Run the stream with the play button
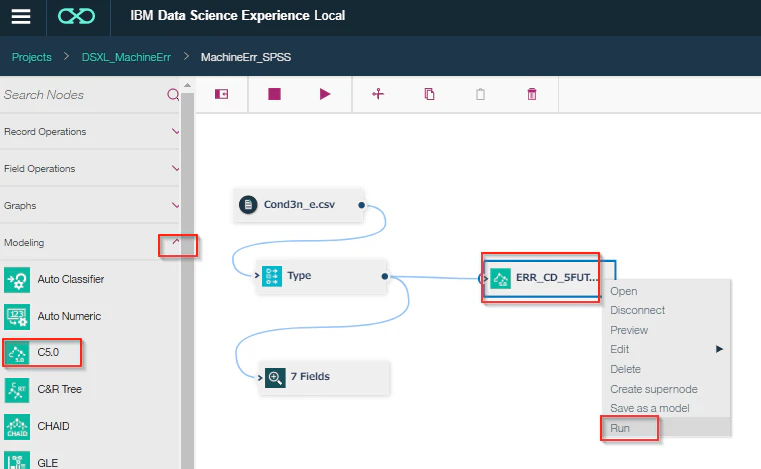The image size is (761, 469). [325, 94]
